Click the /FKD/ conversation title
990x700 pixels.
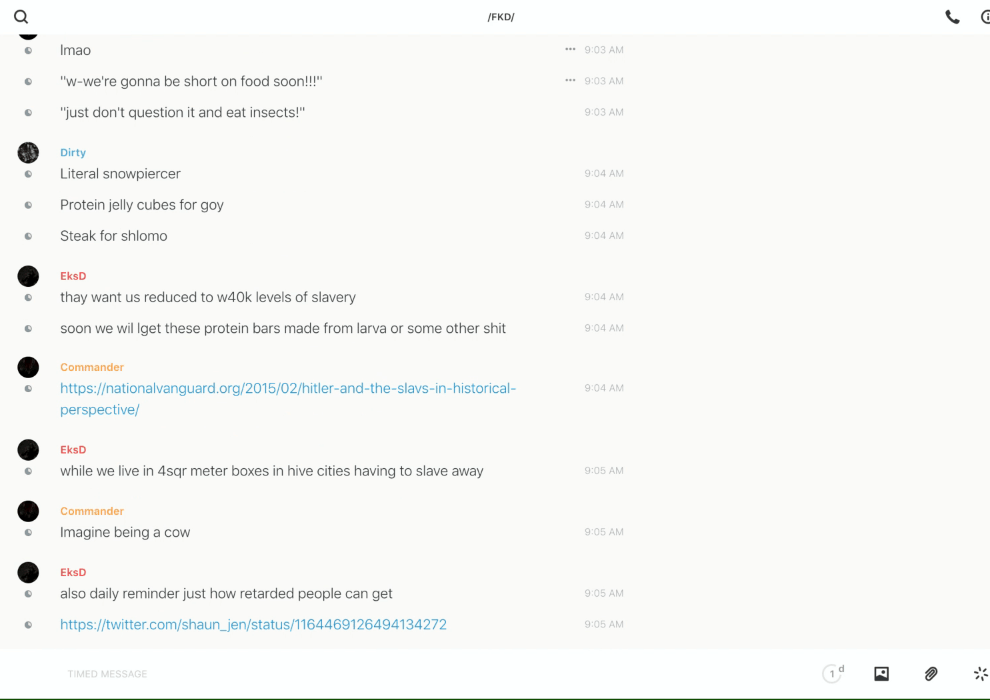[x=500, y=17]
